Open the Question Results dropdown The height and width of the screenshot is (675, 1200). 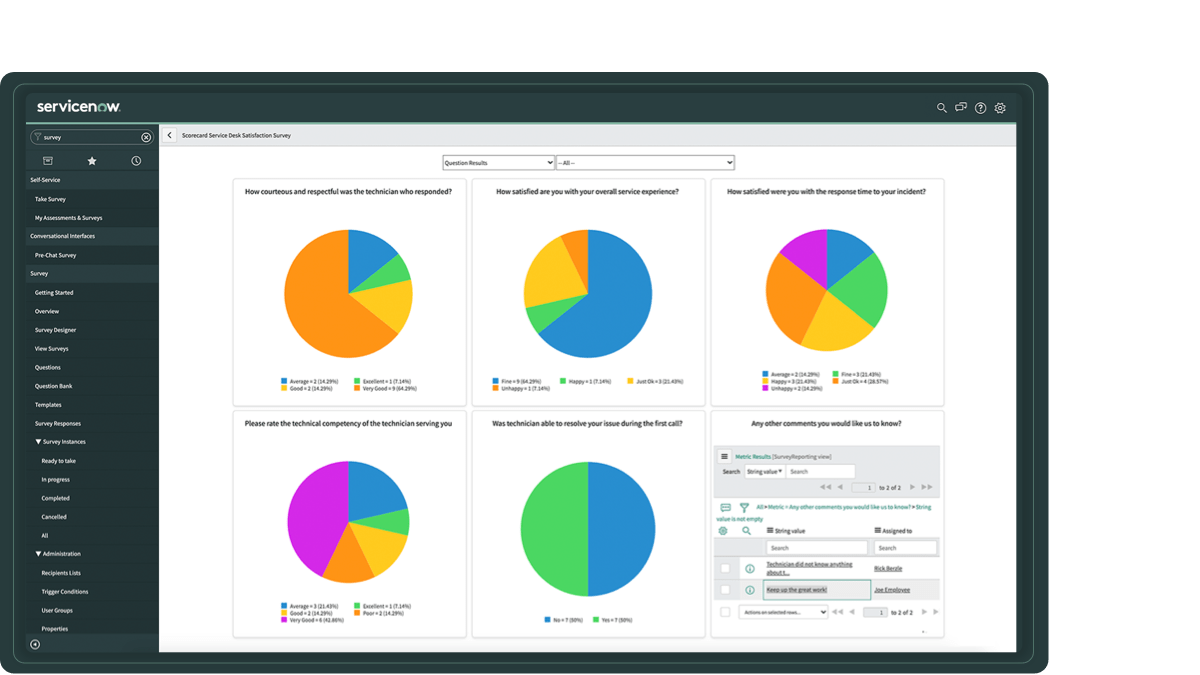coord(498,161)
